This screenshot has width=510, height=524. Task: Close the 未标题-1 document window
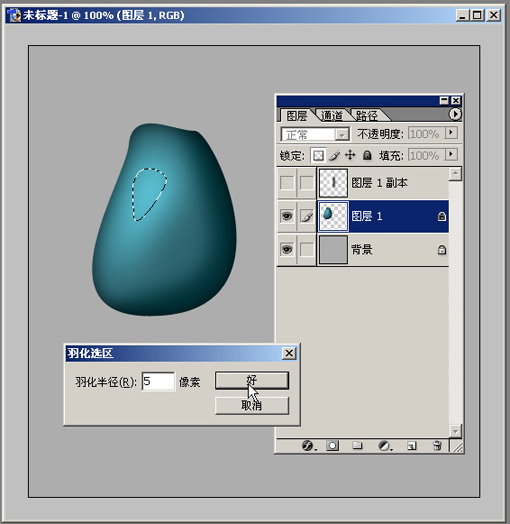(494, 15)
